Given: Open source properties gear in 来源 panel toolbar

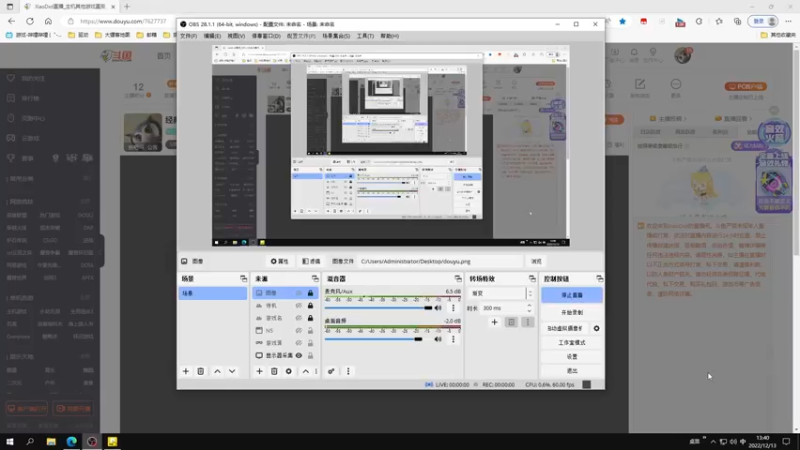Looking at the screenshot, I should click(289, 371).
